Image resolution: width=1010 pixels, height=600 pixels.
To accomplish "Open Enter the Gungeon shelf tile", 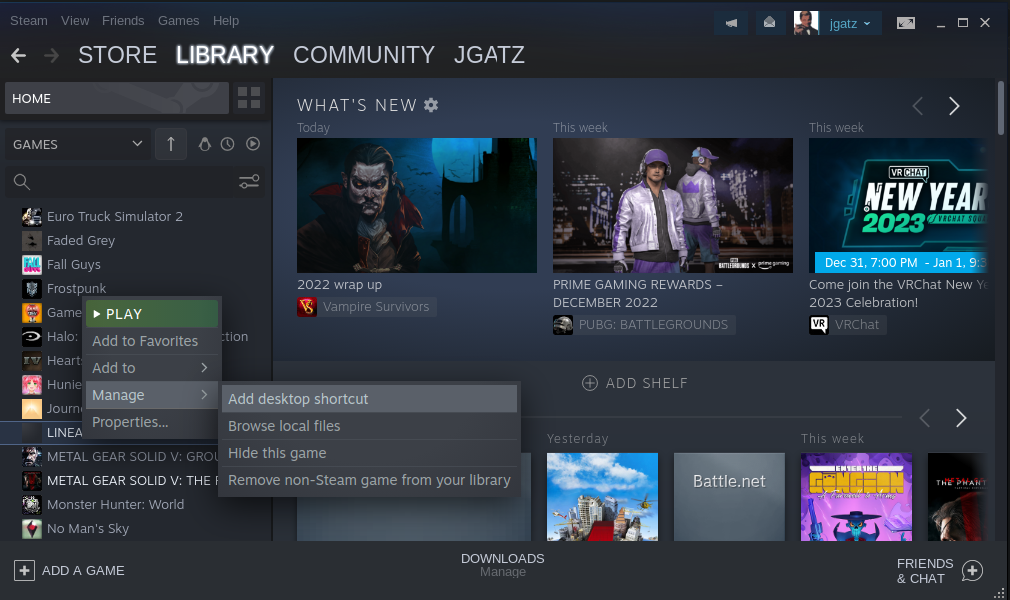I will [856, 496].
